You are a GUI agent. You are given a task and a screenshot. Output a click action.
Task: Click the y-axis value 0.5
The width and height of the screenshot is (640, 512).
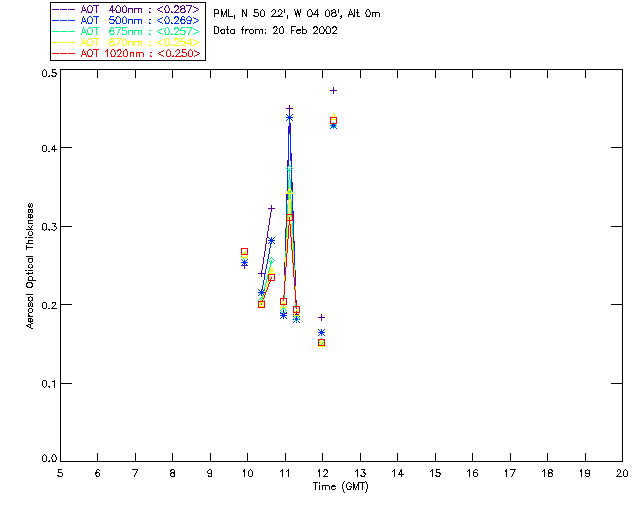(x=49, y=73)
